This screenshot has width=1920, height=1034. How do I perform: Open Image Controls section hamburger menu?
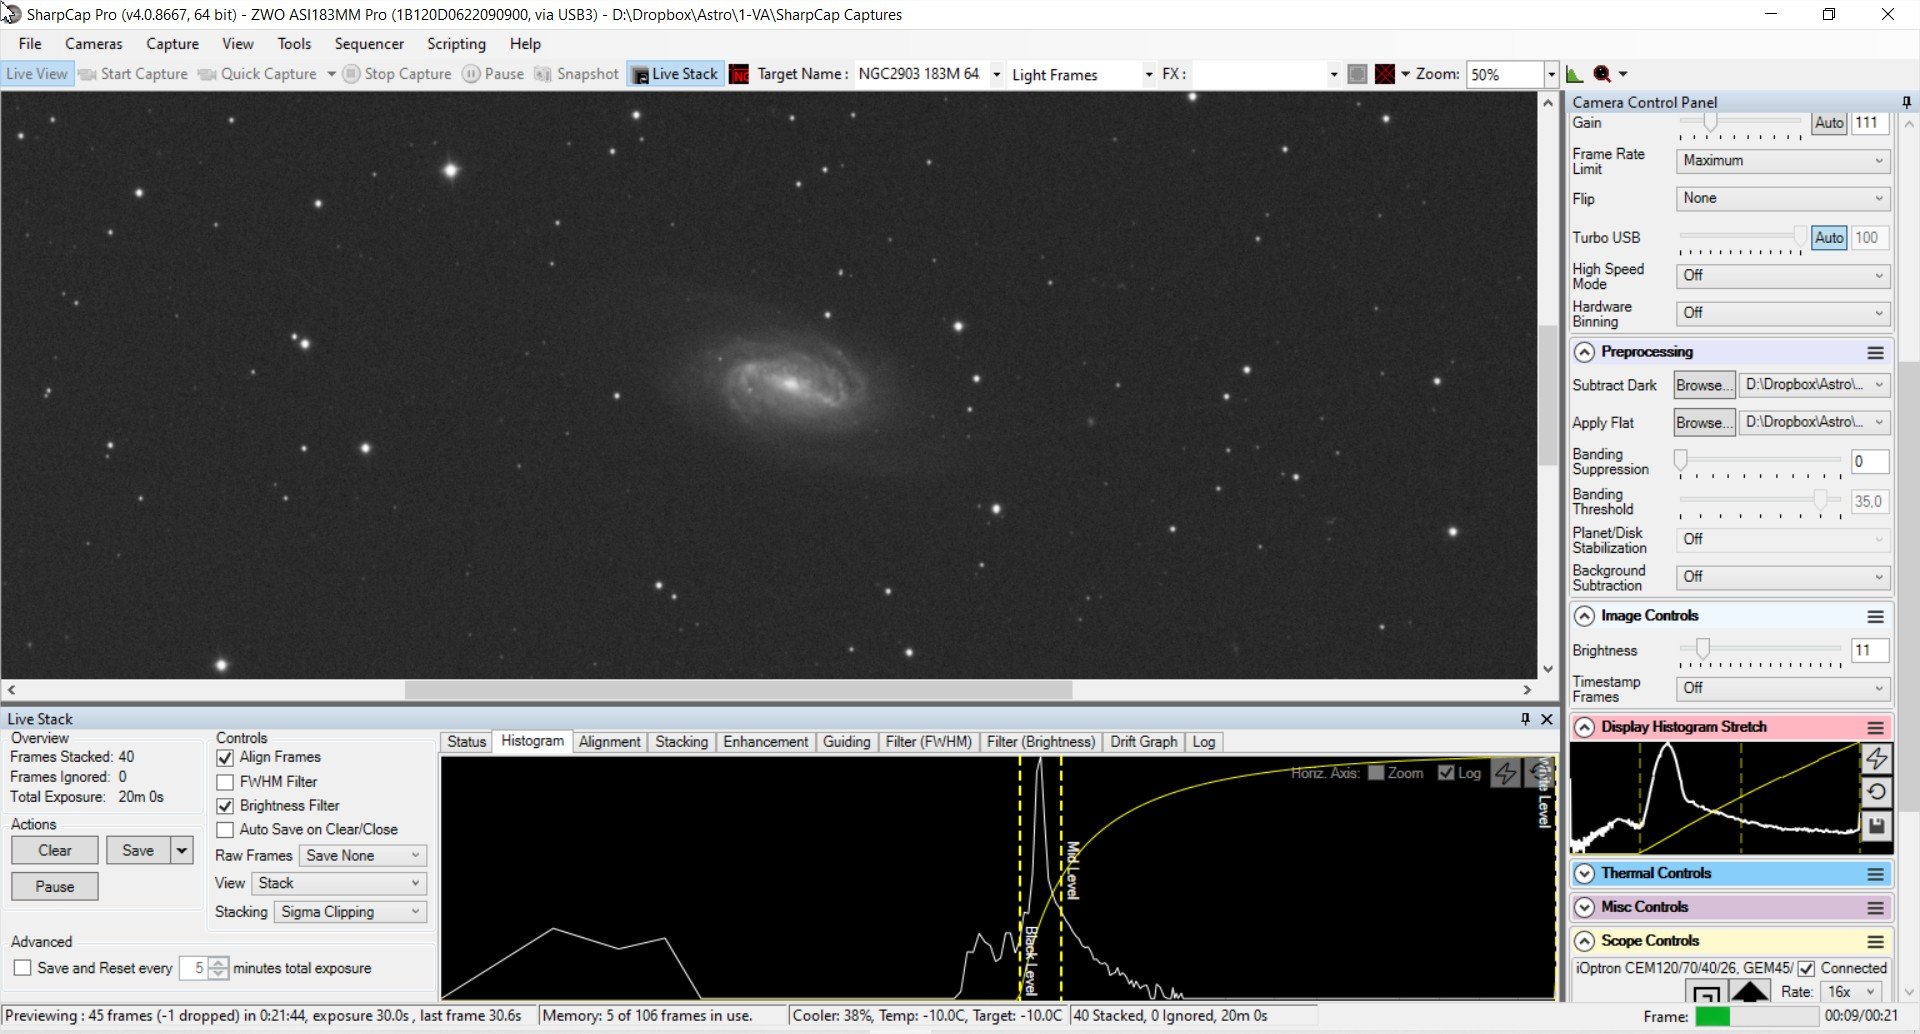(1876, 617)
